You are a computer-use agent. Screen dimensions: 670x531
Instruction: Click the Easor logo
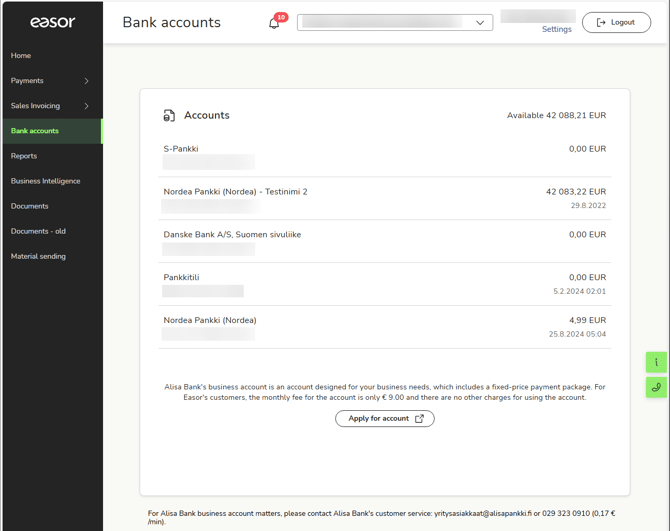click(x=53, y=22)
